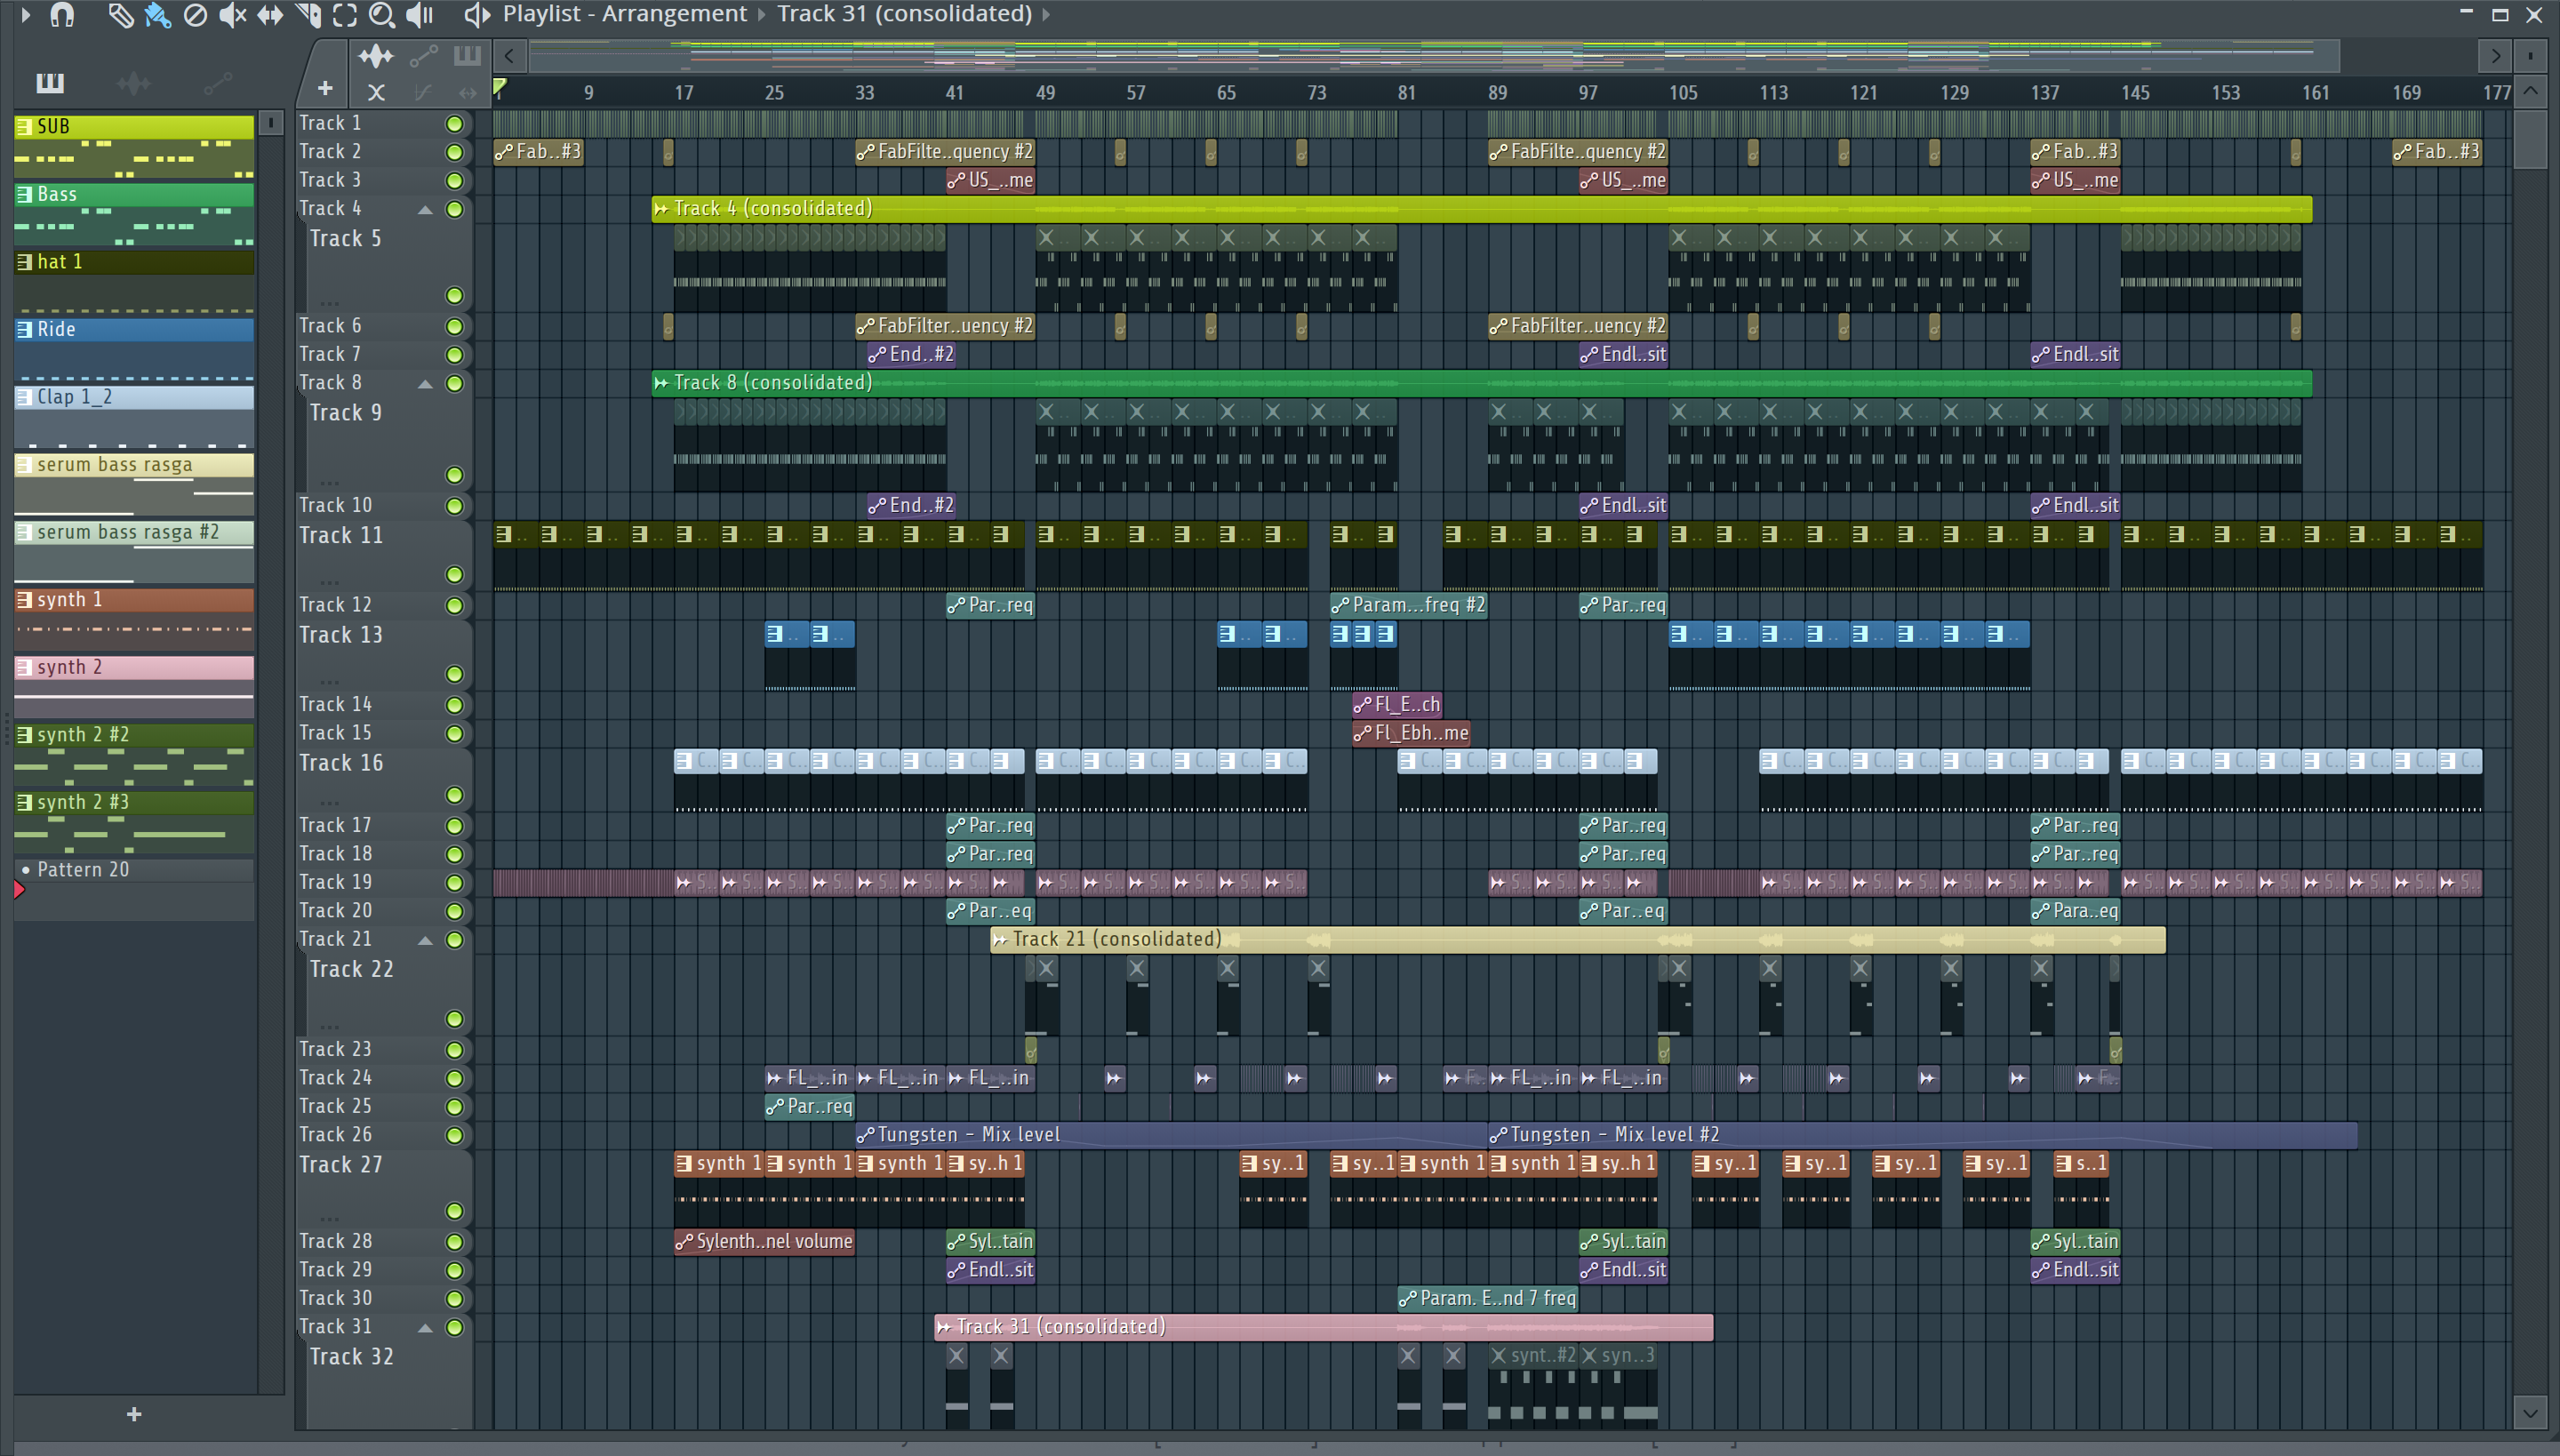
Task: Focus automation clips icon in clip toolbar
Action: coord(423,56)
